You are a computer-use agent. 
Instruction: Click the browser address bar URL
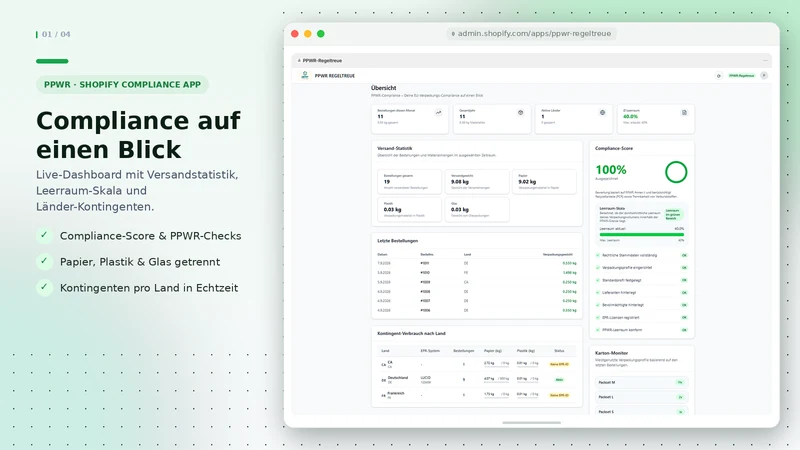[531, 34]
